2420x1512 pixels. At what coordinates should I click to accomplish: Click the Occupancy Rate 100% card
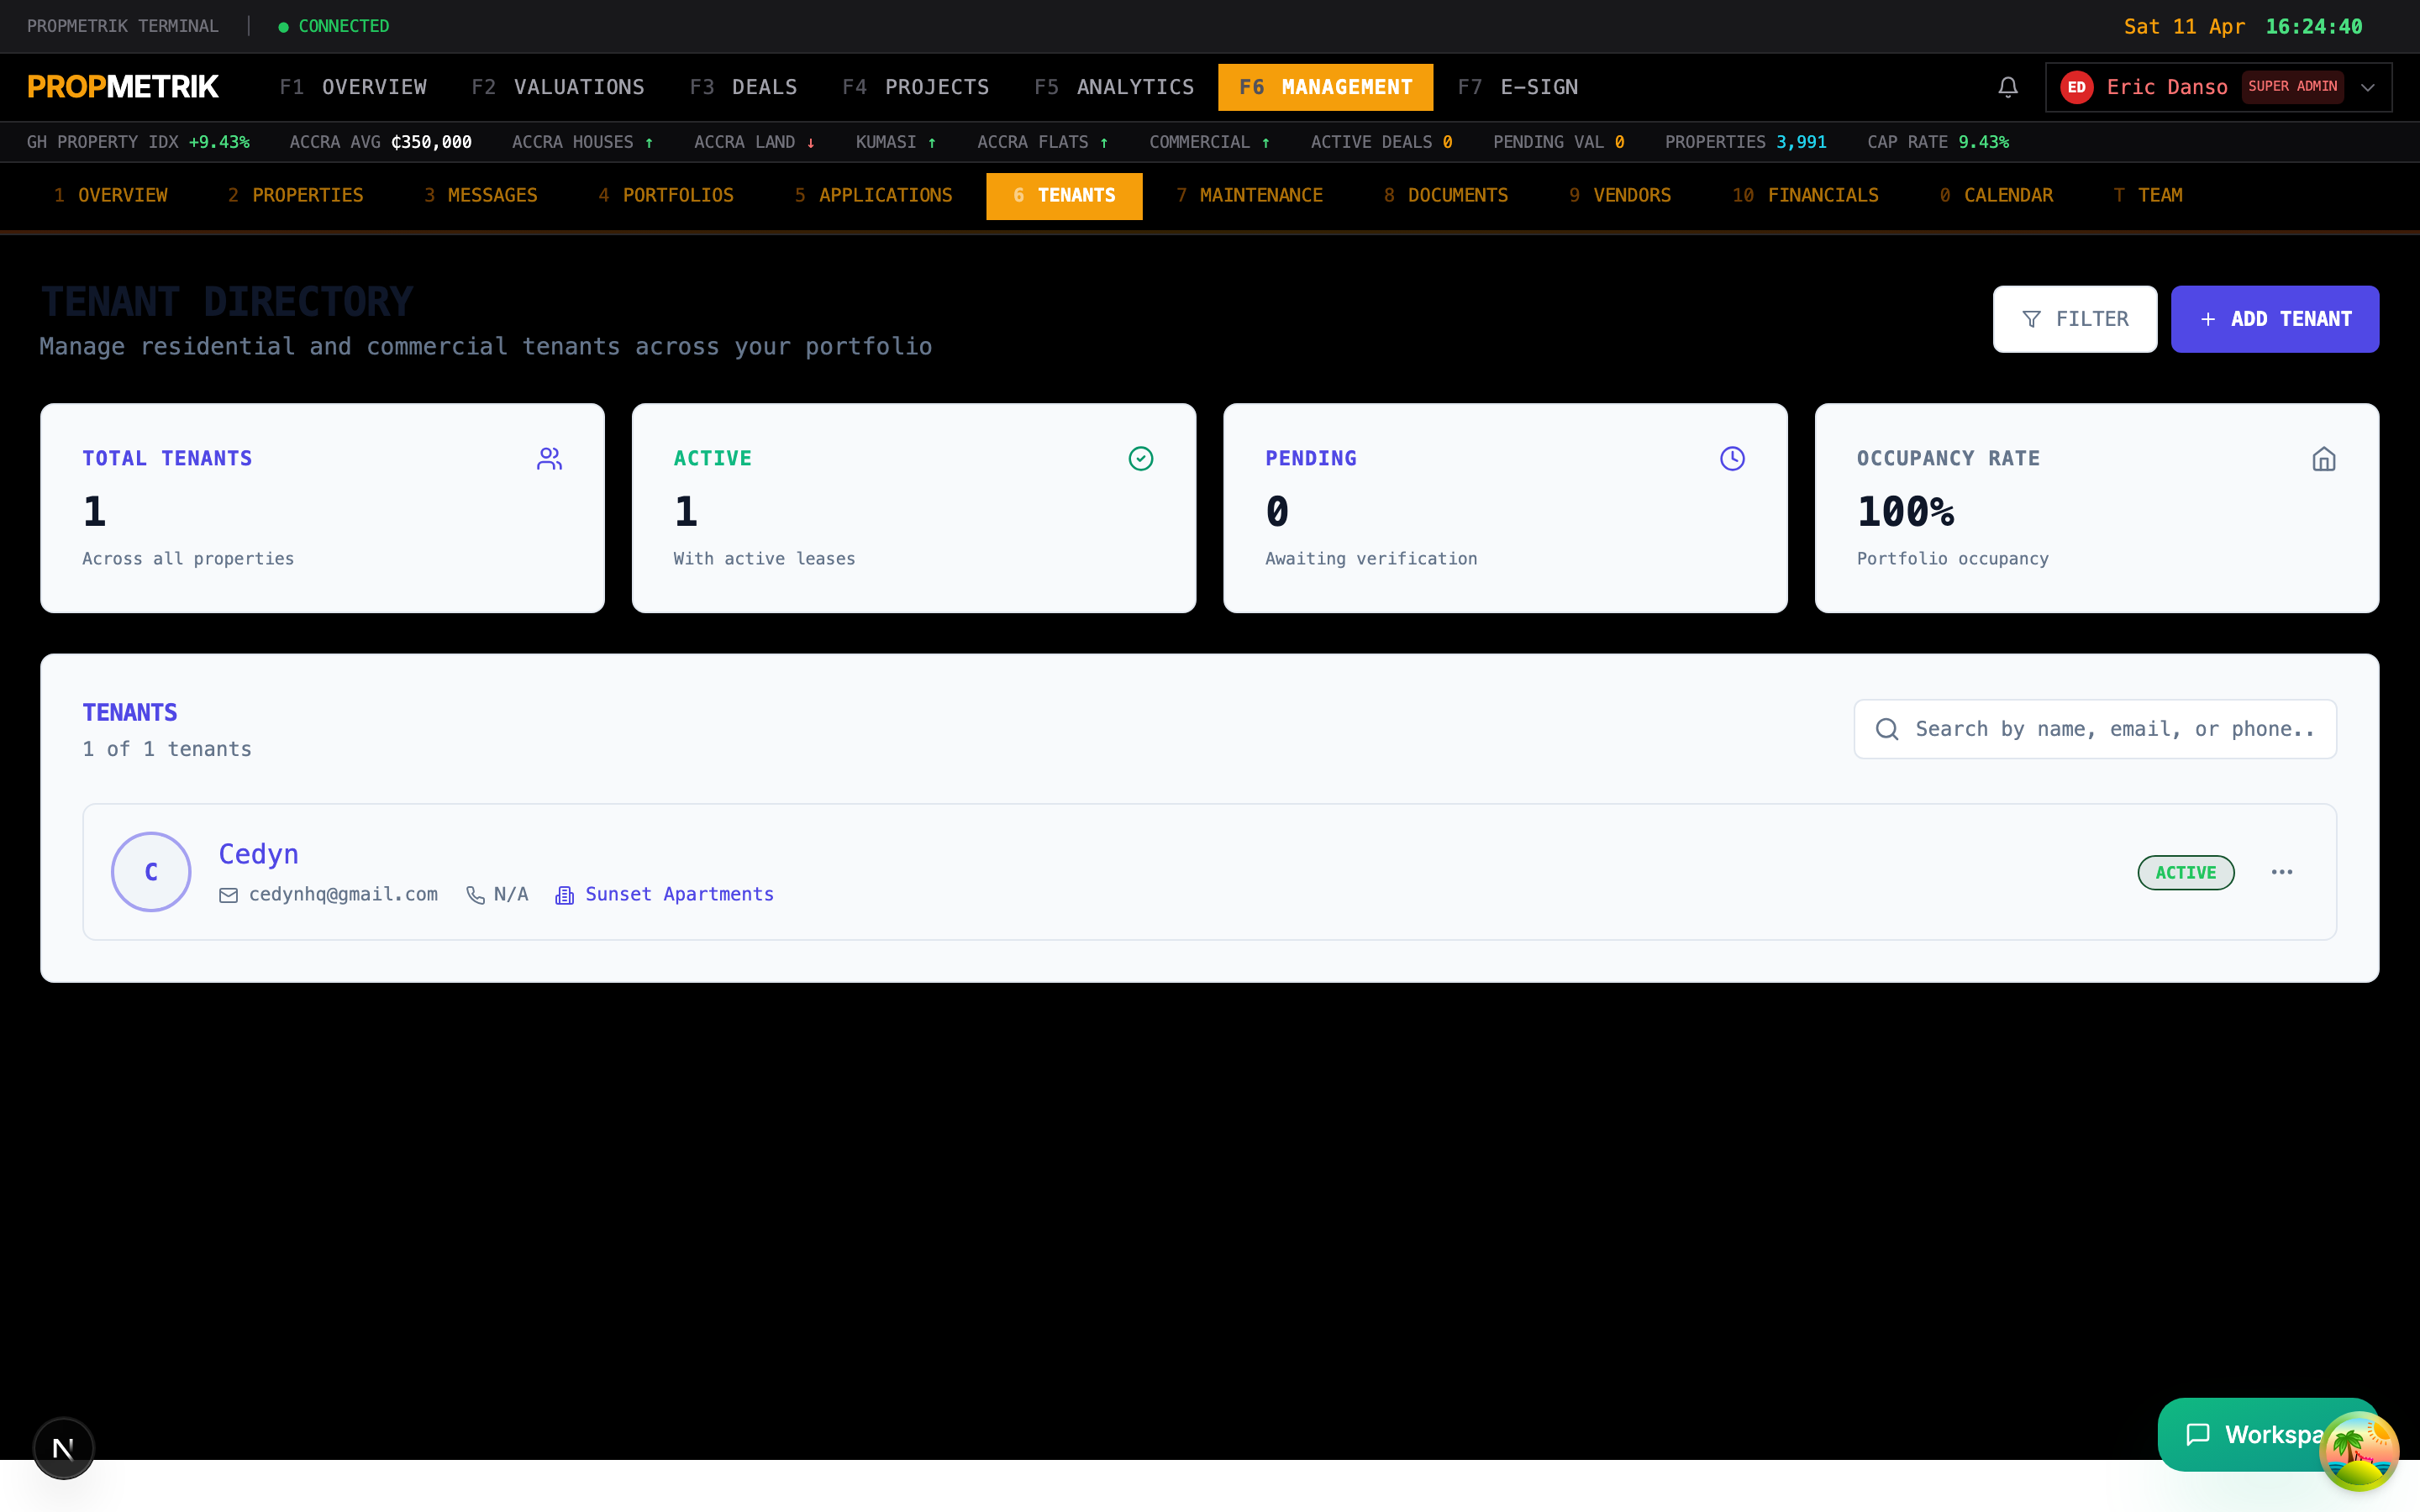pyautogui.click(x=2096, y=508)
